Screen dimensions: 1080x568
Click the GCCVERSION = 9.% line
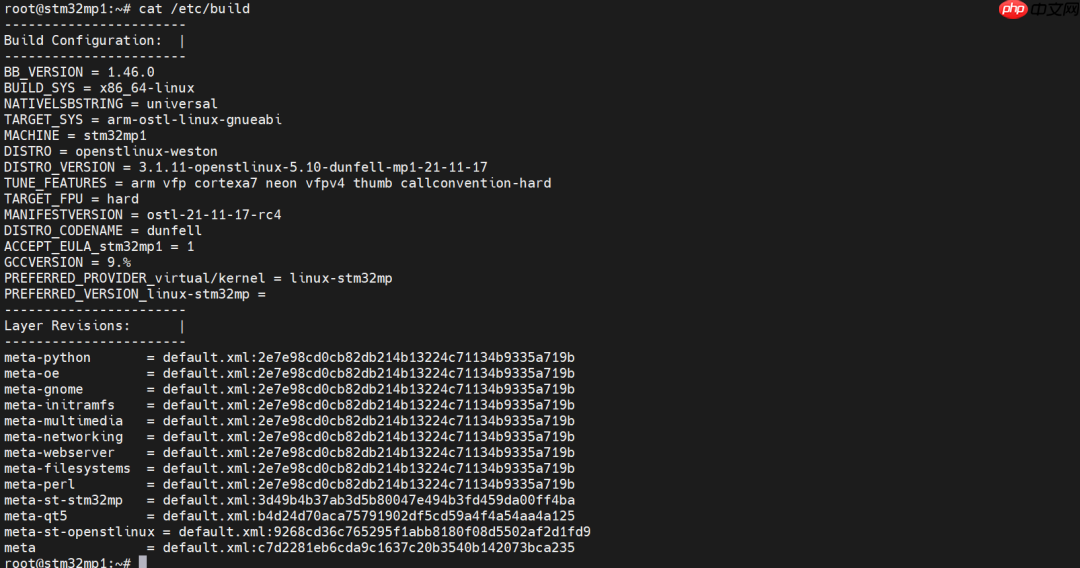click(68, 262)
